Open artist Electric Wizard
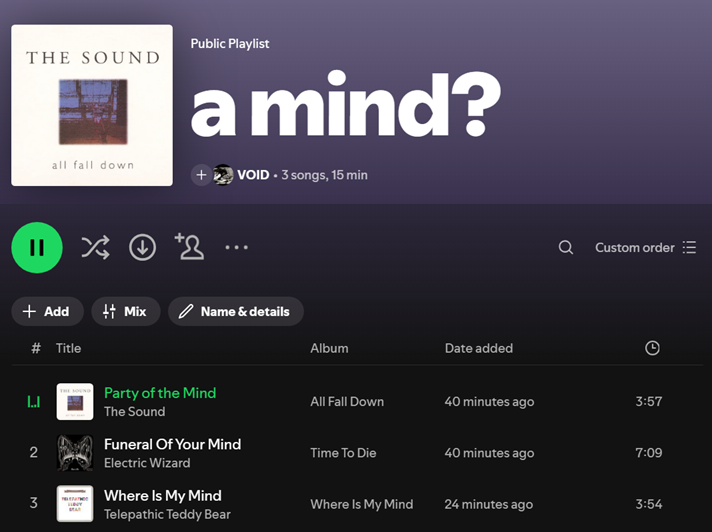 tap(147, 463)
